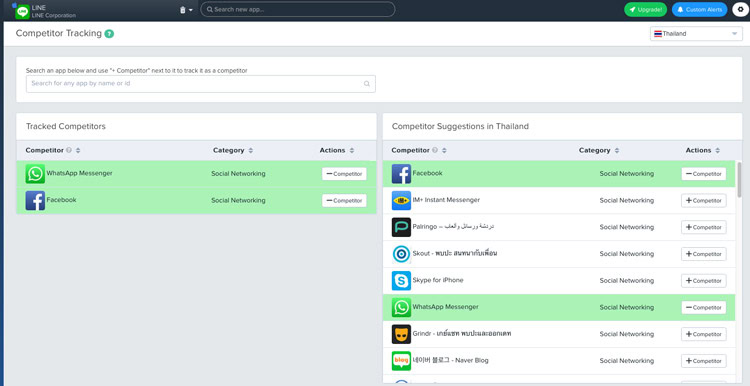Click Palringo app icon
Image resolution: width=750 pixels, height=386 pixels.
point(401,227)
